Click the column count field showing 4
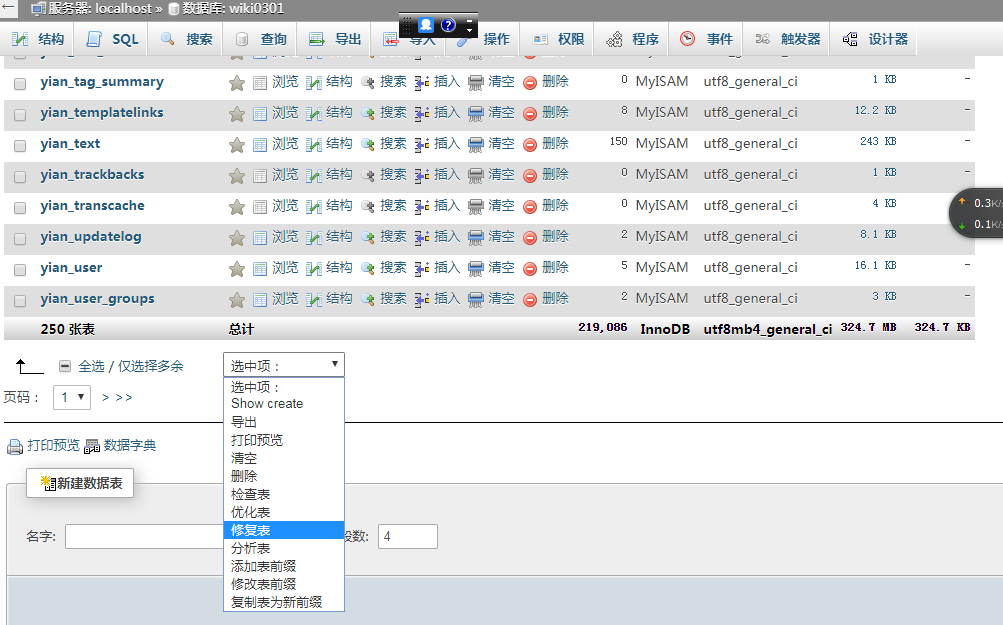 coord(407,536)
